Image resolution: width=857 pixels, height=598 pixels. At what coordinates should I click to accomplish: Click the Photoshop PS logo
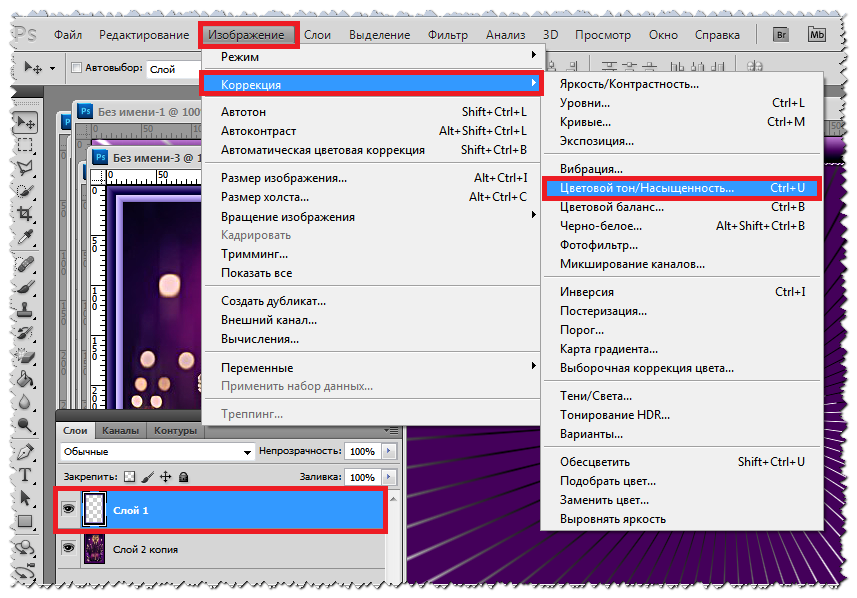coord(25,35)
